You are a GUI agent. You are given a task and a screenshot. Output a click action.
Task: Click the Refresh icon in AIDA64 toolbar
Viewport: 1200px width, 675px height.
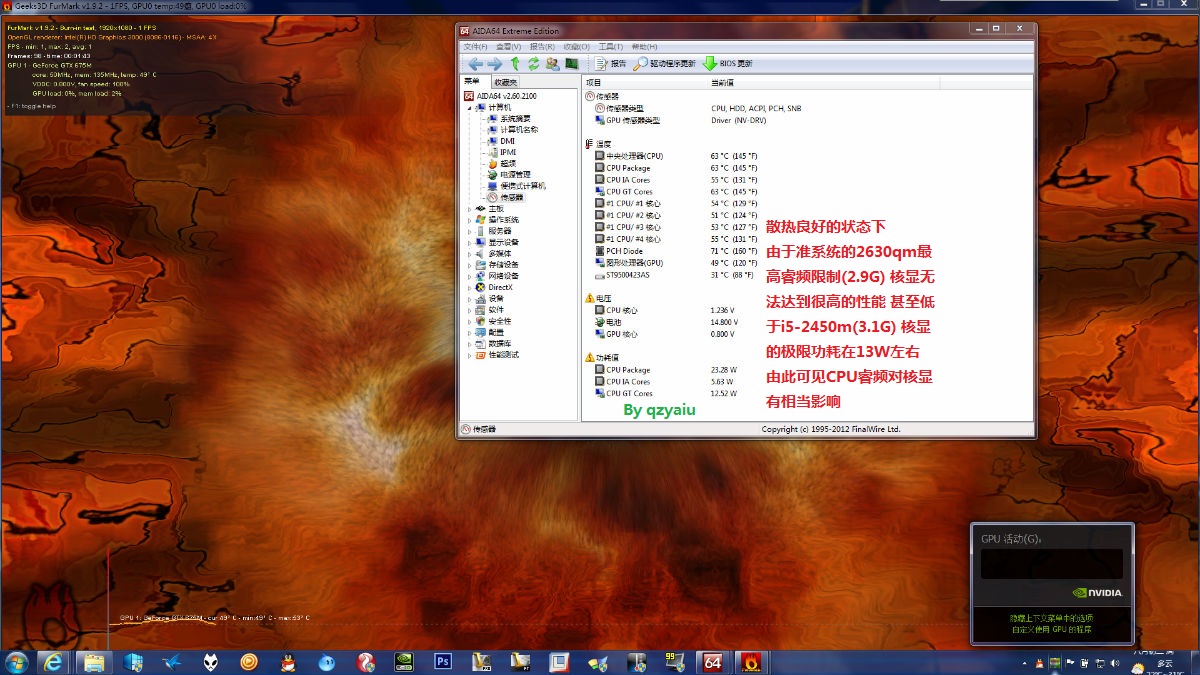click(x=533, y=63)
